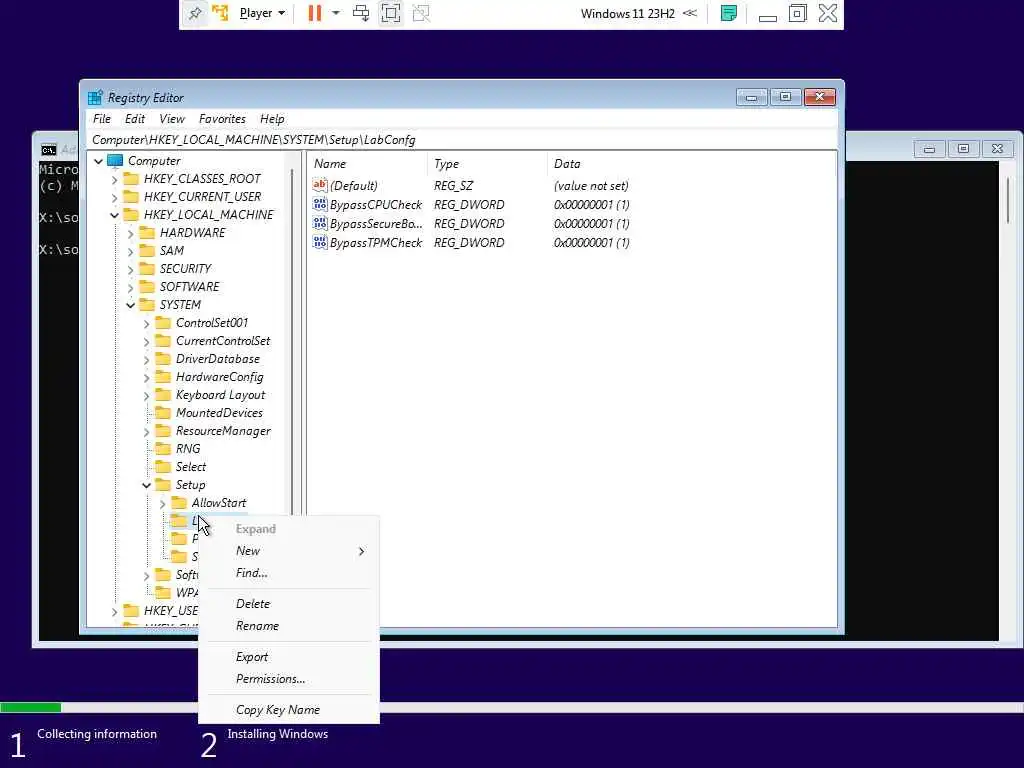Expand the HARDWARE key

(130, 233)
